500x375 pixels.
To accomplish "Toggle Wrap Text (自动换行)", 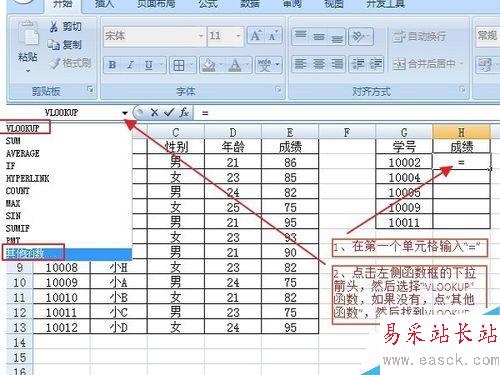I will (x=419, y=36).
